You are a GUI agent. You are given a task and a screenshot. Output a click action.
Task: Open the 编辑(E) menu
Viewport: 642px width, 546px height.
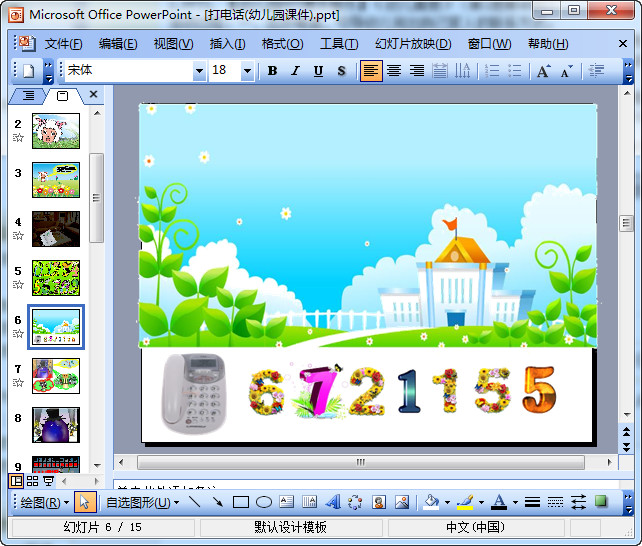coord(118,44)
